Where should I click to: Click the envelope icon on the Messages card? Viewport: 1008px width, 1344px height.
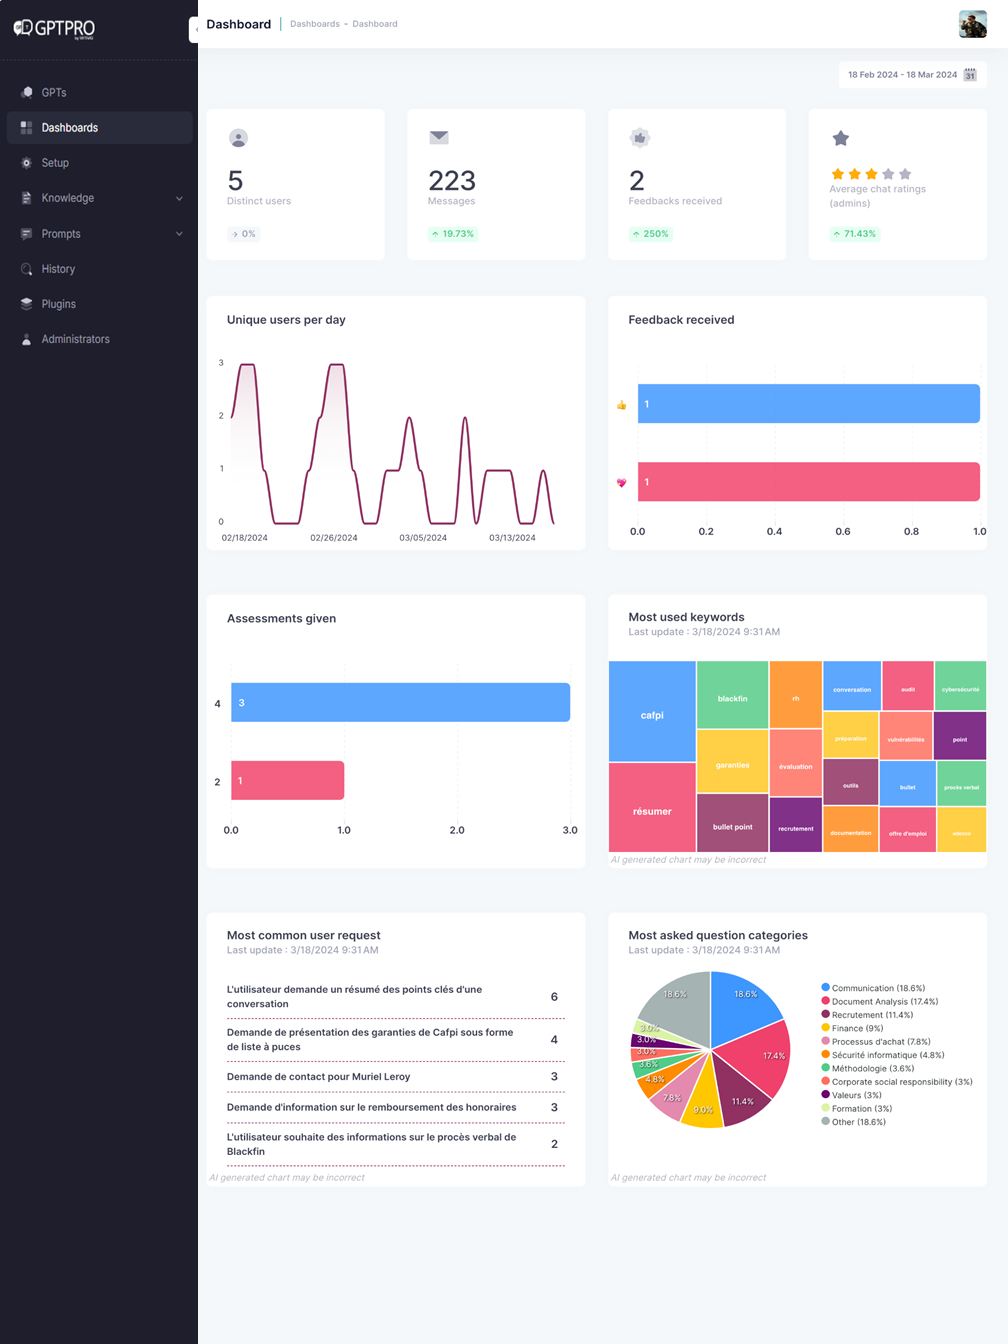[x=437, y=138]
